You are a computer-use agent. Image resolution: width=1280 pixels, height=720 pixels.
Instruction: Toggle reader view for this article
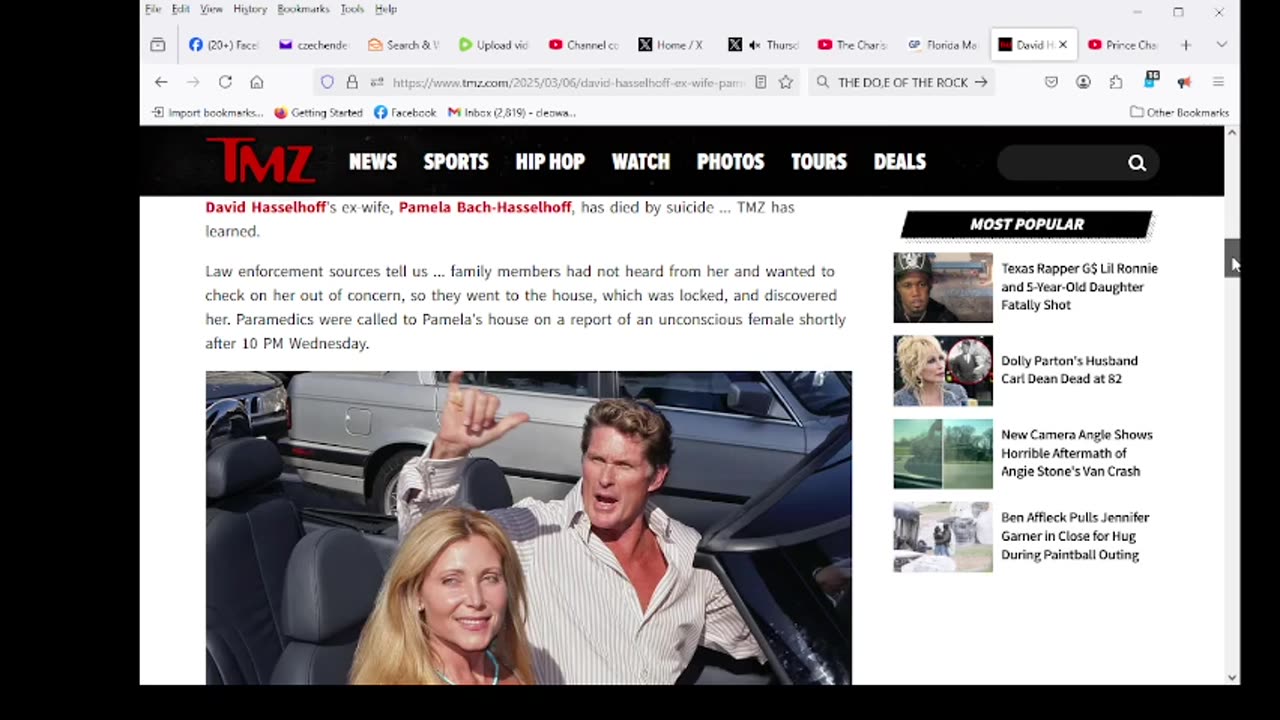[x=761, y=82]
